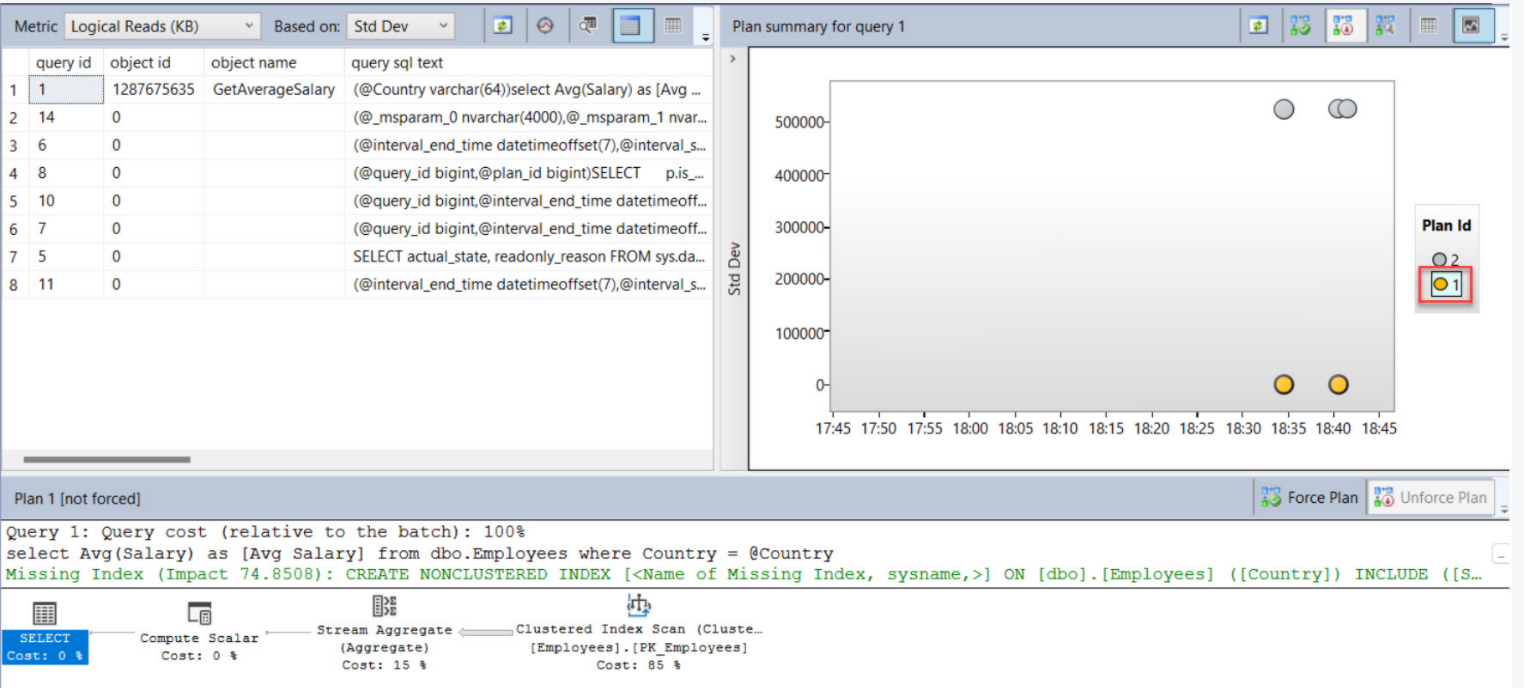
Task: Click the Force Plan button
Action: click(x=1310, y=497)
